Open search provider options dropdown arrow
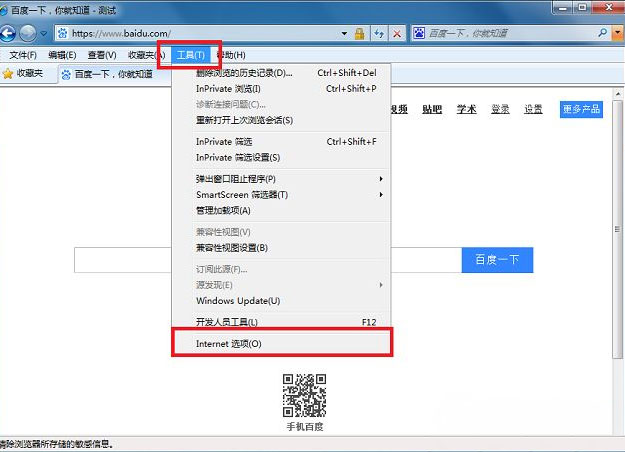 [618, 33]
